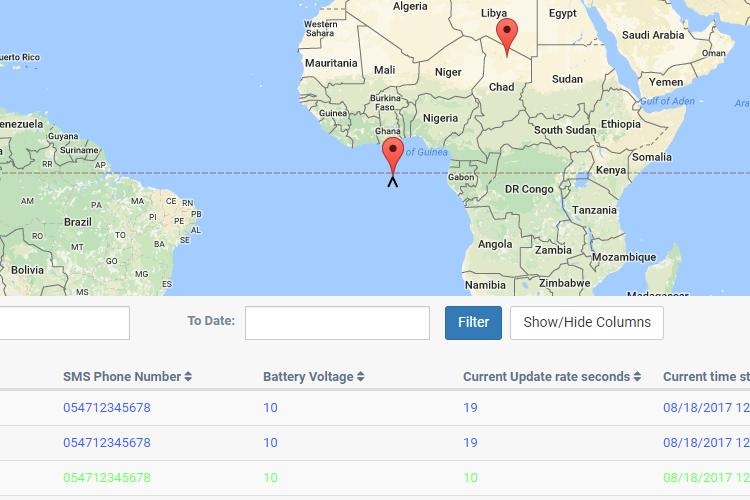
Task: Click battery voltage 10 in second row
Action: pyautogui.click(x=270, y=443)
